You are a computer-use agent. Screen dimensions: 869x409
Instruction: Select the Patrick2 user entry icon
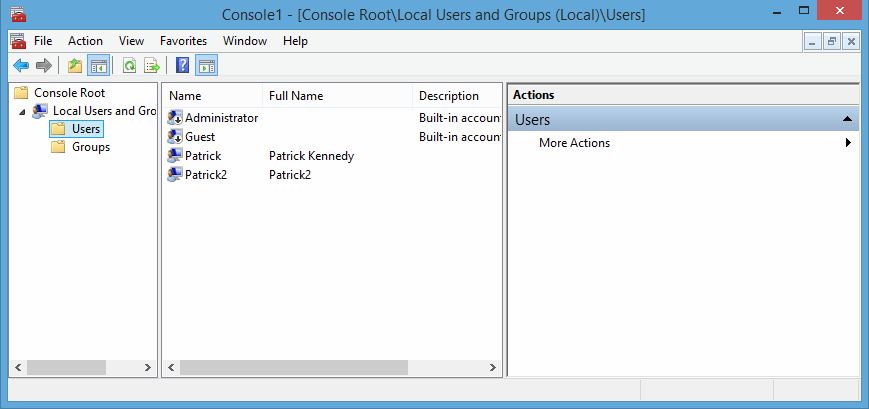click(x=175, y=175)
